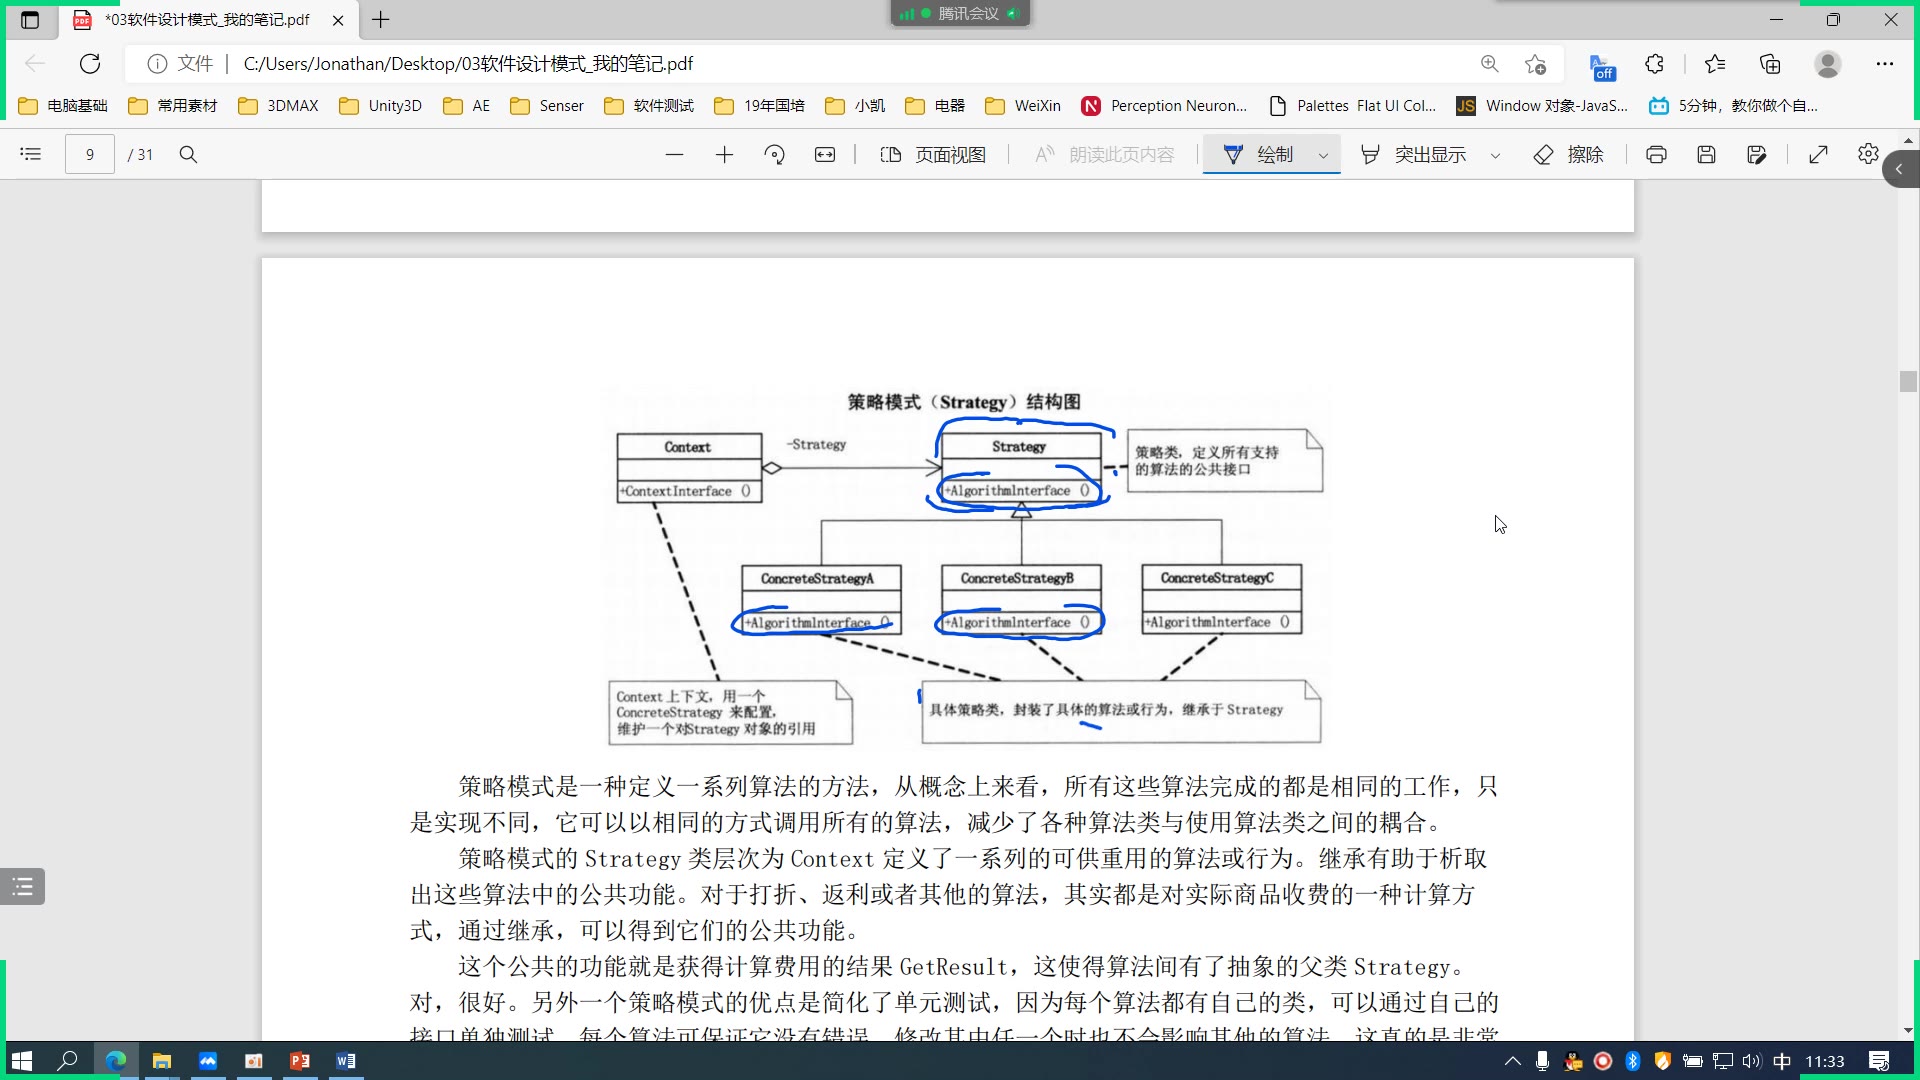The height and width of the screenshot is (1080, 1920).
Task: Toggle the 绘制 draw tool
Action: pyautogui.click(x=1260, y=154)
